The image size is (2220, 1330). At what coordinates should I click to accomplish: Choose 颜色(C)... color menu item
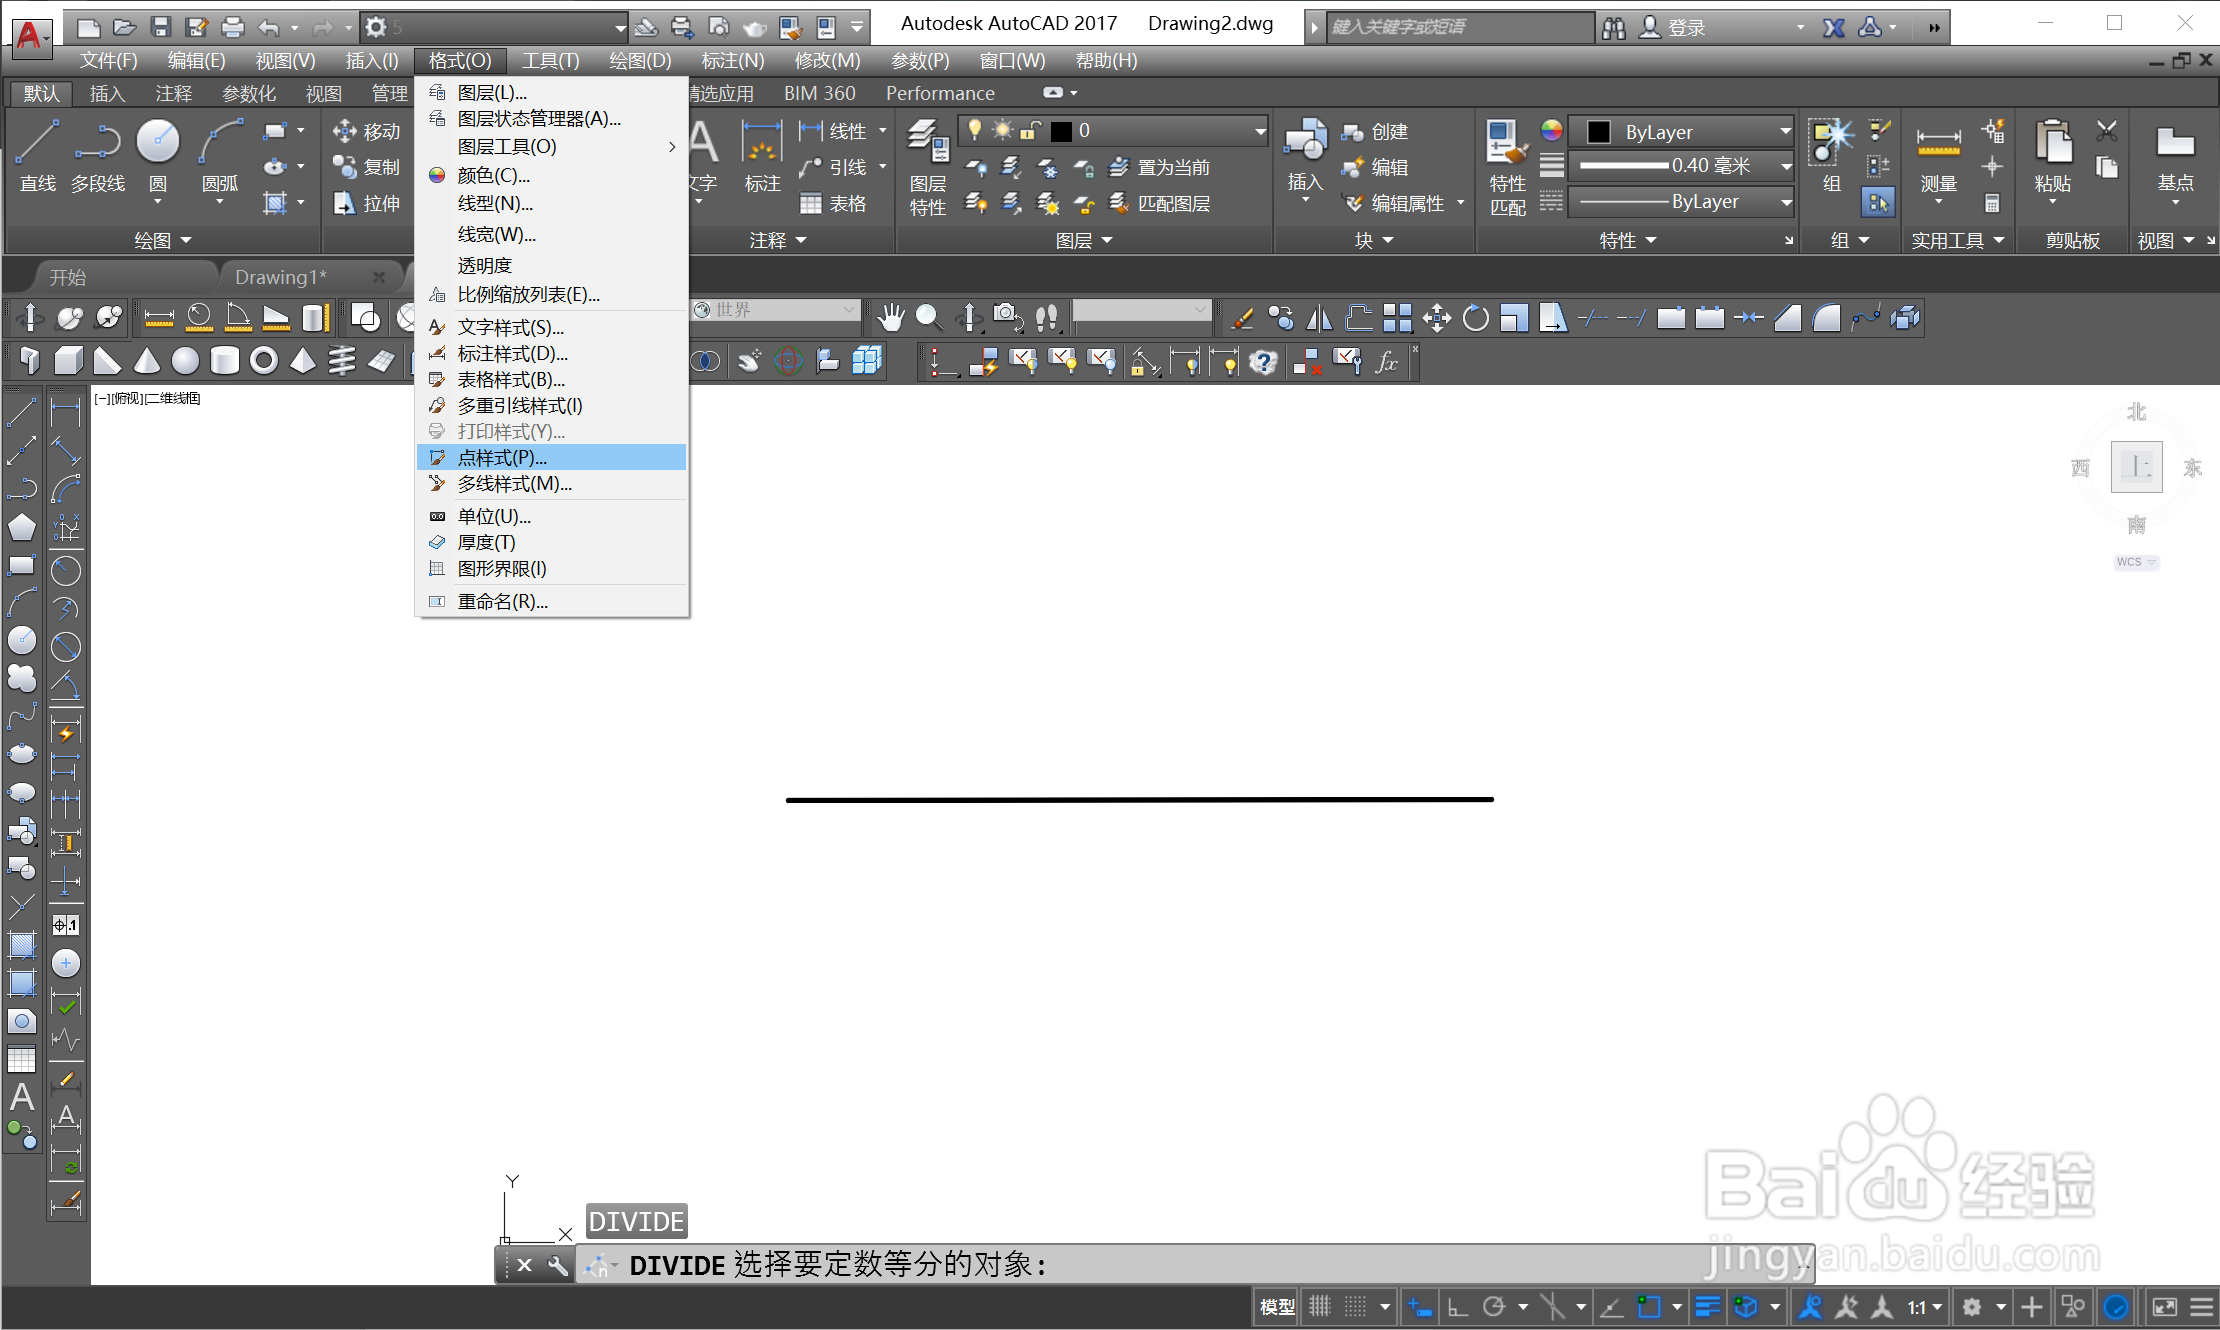coord(552,175)
